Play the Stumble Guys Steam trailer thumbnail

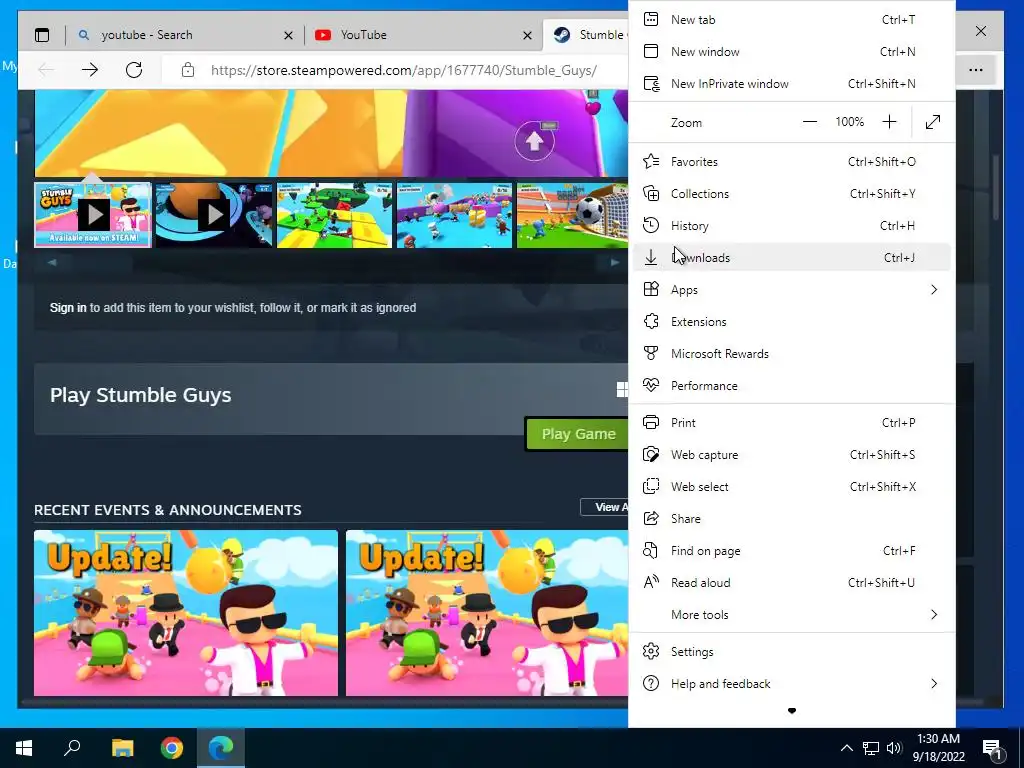tap(93, 215)
